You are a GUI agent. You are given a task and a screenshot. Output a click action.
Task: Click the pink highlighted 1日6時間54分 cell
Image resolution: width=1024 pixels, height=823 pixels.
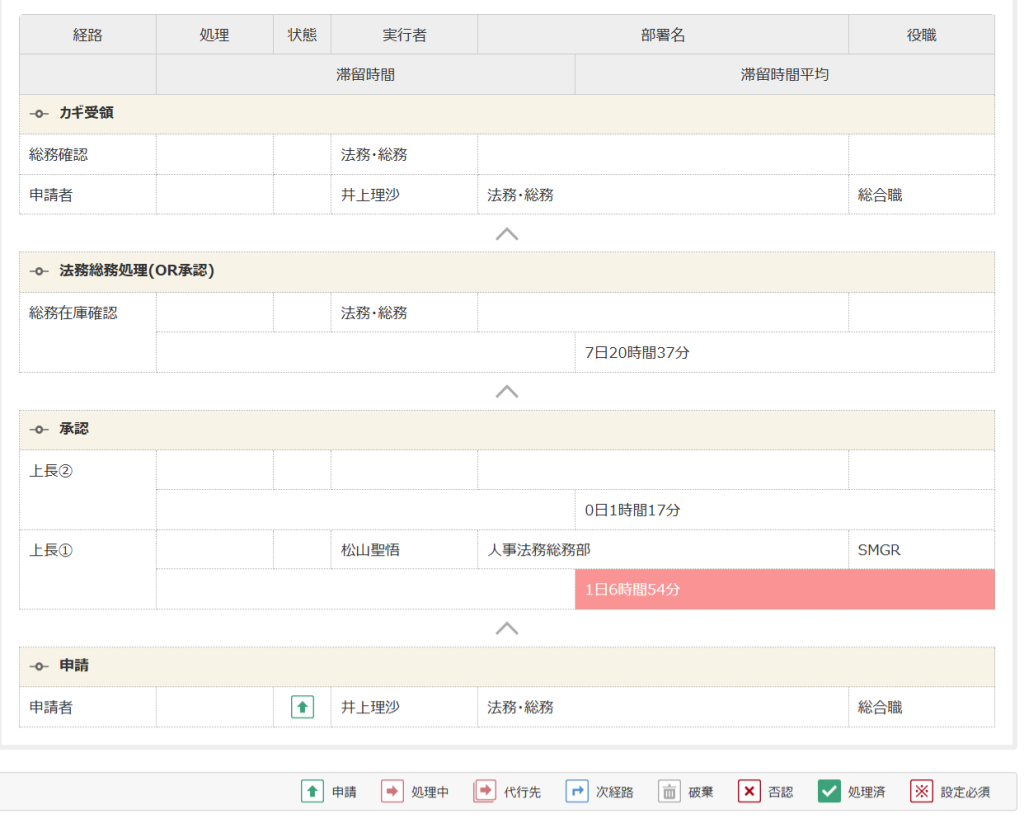click(784, 590)
